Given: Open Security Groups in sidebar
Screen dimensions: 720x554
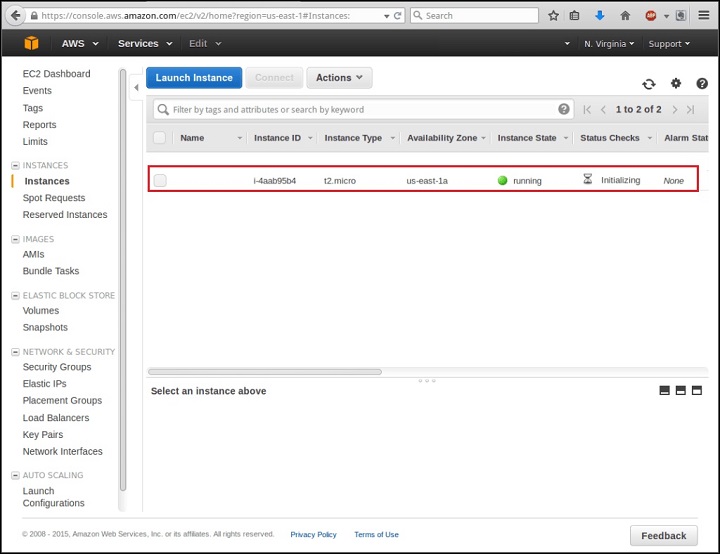Looking at the screenshot, I should tap(57, 367).
